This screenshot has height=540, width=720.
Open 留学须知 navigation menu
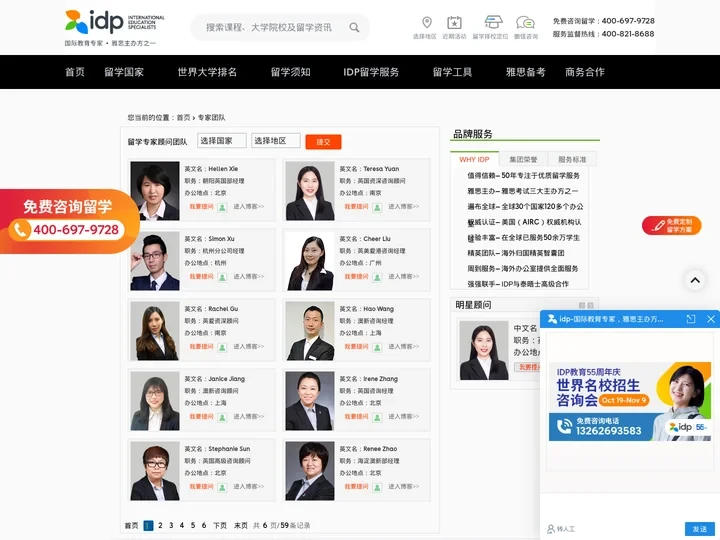pyautogui.click(x=291, y=72)
